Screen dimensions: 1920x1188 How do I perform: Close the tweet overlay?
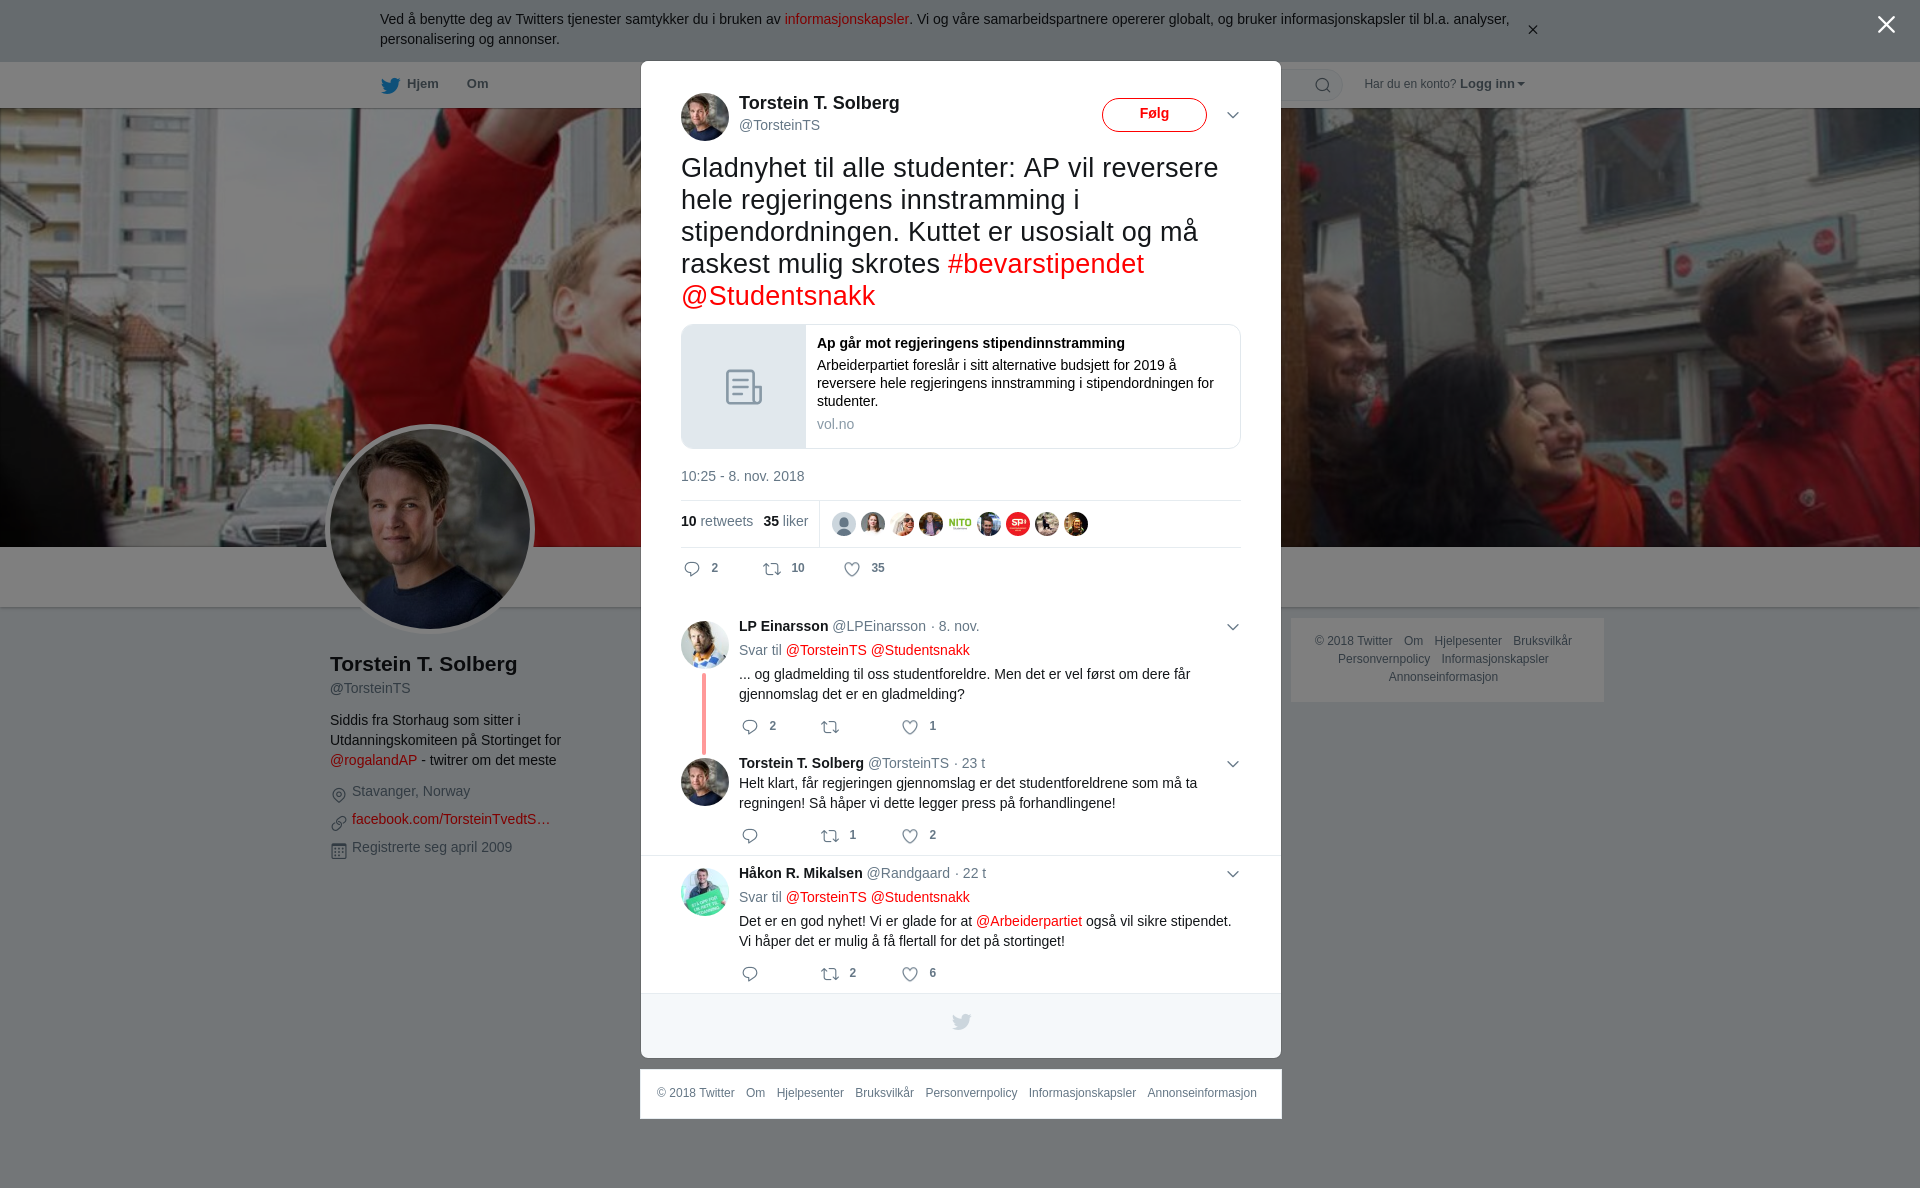pyautogui.click(x=1886, y=25)
